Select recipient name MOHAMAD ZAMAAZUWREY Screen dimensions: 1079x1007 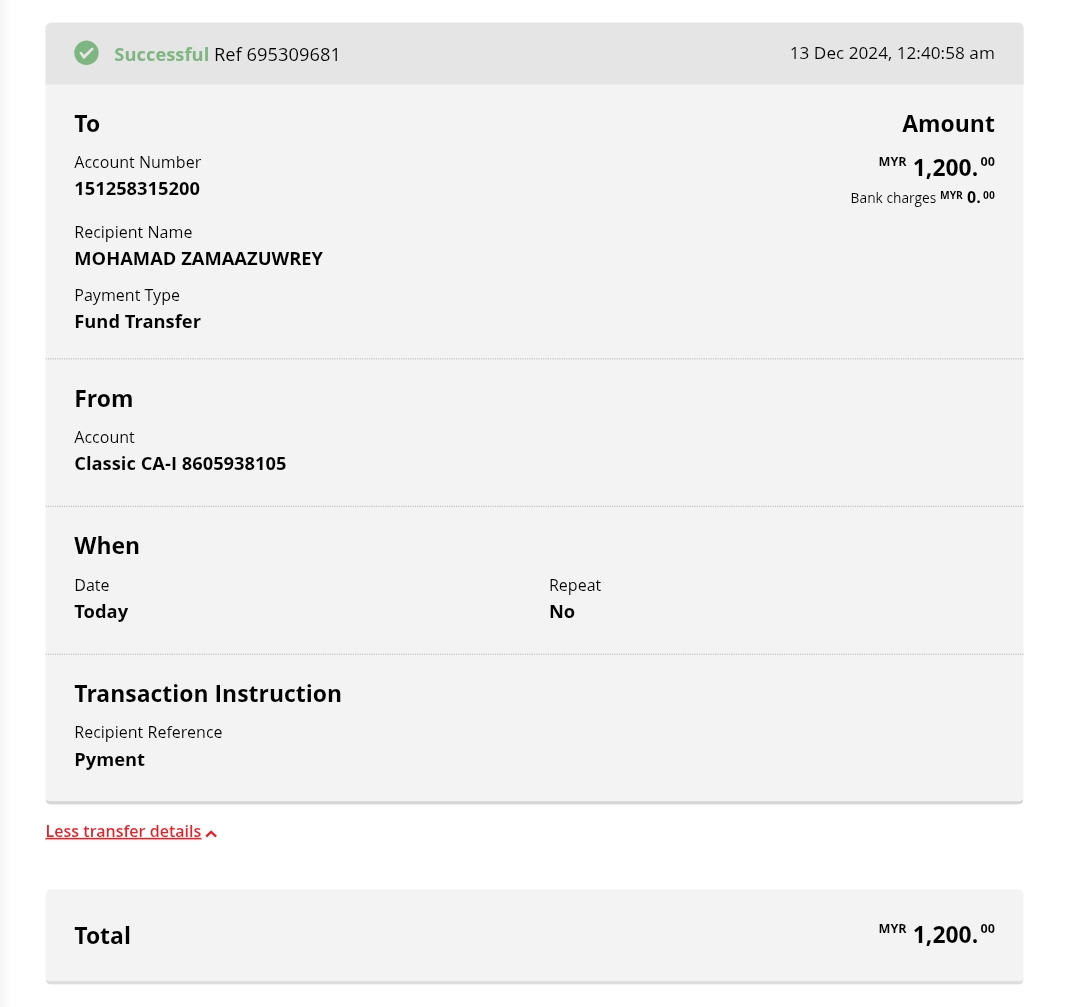198,258
